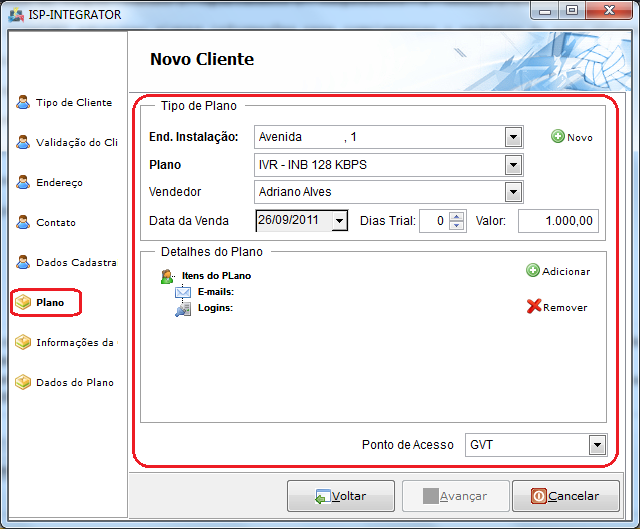
Task: Click the Endereço step icon
Action: pyautogui.click(x=23, y=183)
